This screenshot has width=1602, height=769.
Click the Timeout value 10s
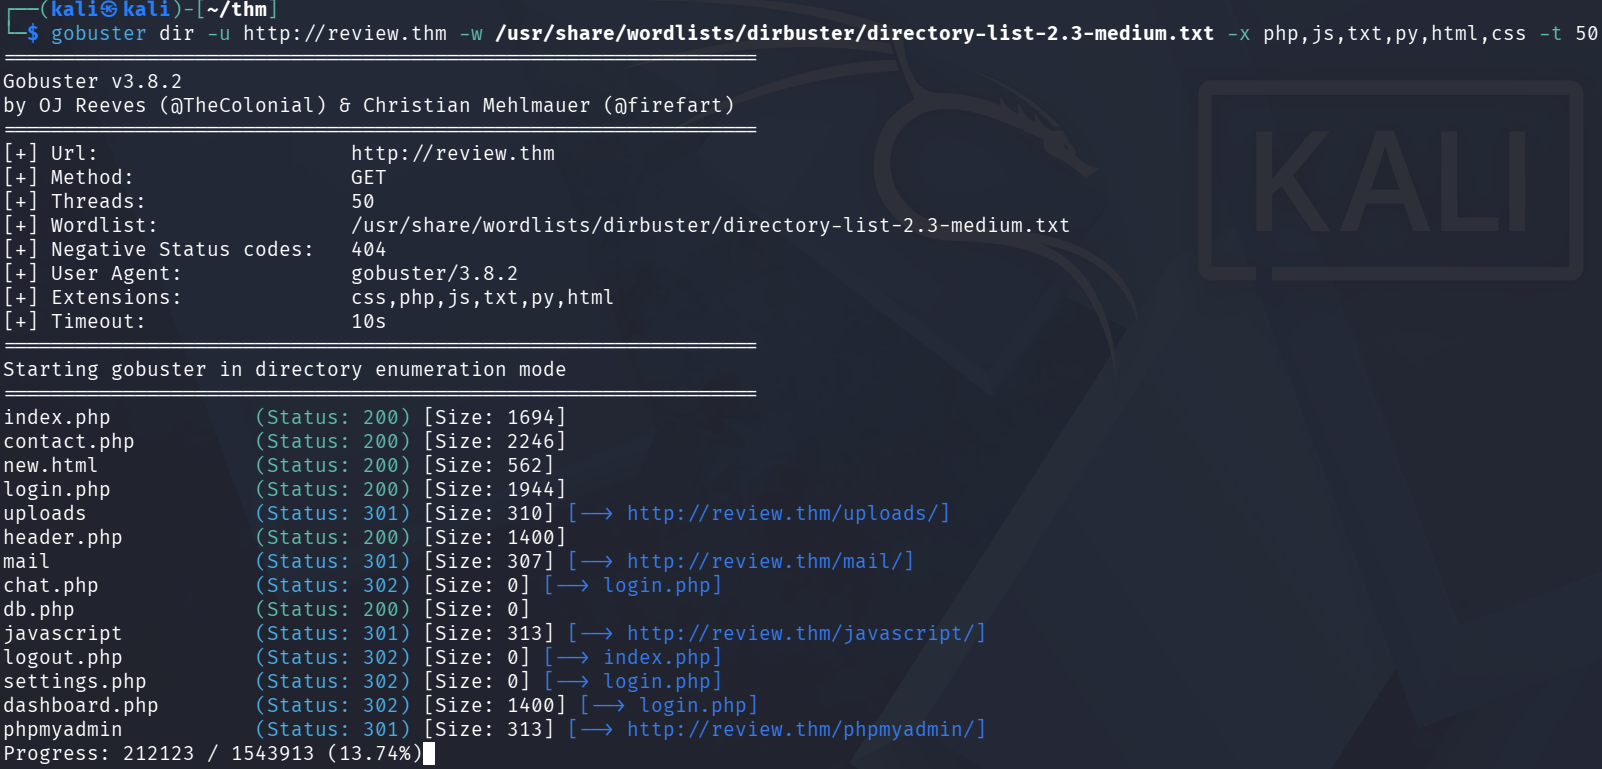point(369,321)
